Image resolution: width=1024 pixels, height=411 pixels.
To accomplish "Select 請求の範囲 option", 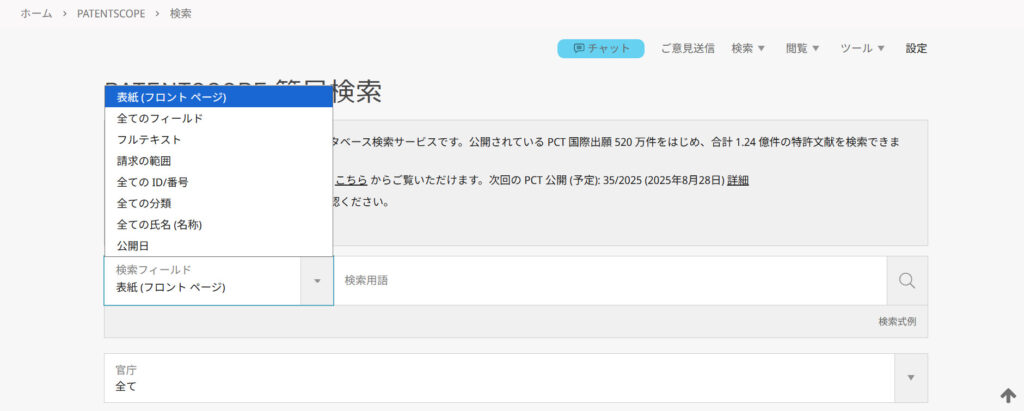I will coord(144,160).
